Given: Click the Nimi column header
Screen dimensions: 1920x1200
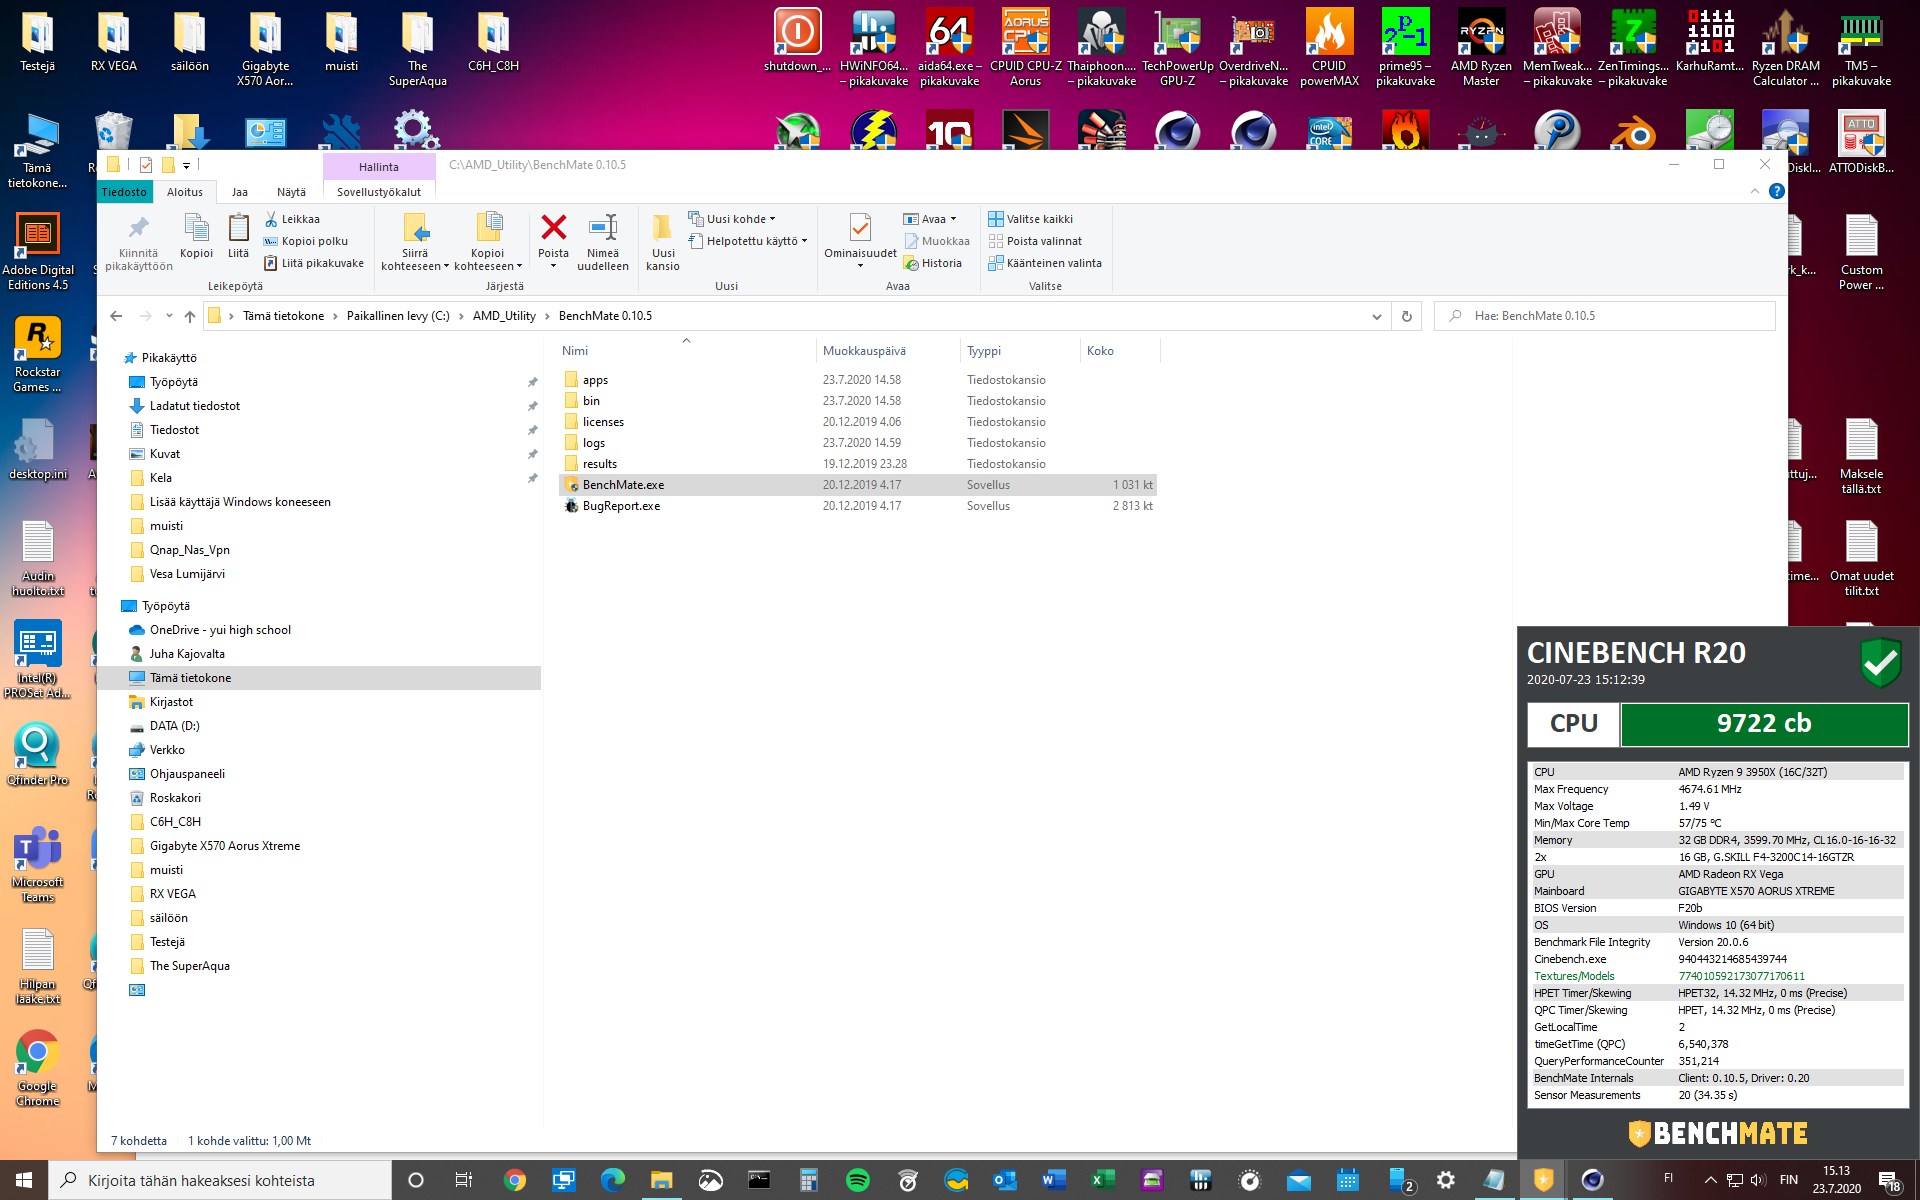Looking at the screenshot, I should [x=686, y=351].
